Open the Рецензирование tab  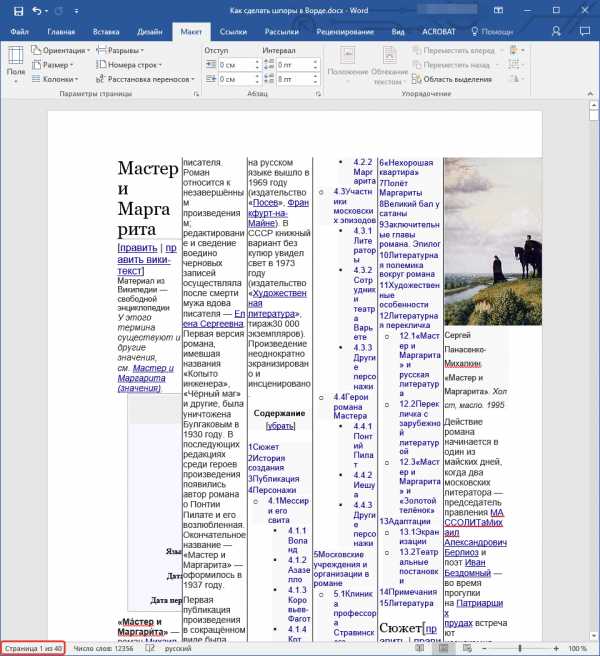point(345,31)
